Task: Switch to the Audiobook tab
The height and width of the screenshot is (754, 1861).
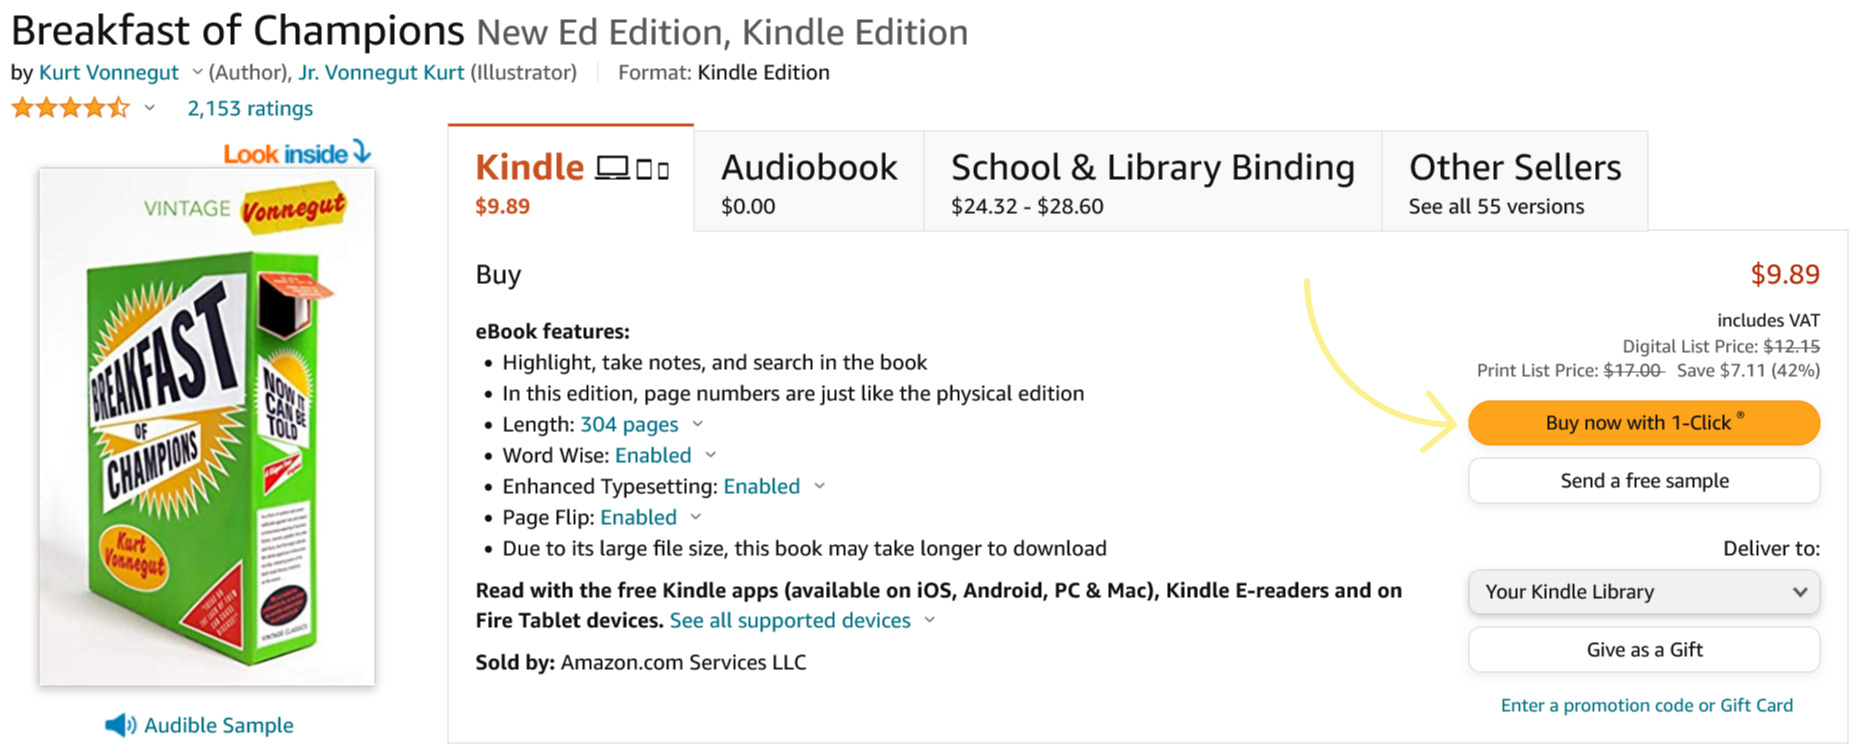Action: tap(808, 180)
